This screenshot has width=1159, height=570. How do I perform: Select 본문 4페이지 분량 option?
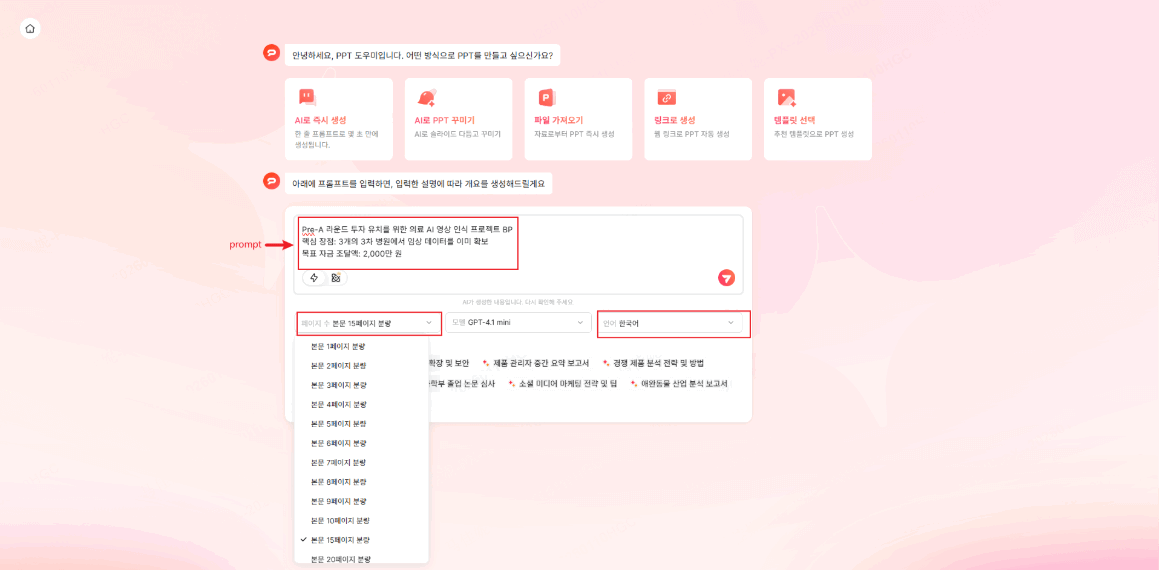pyautogui.click(x=361, y=404)
